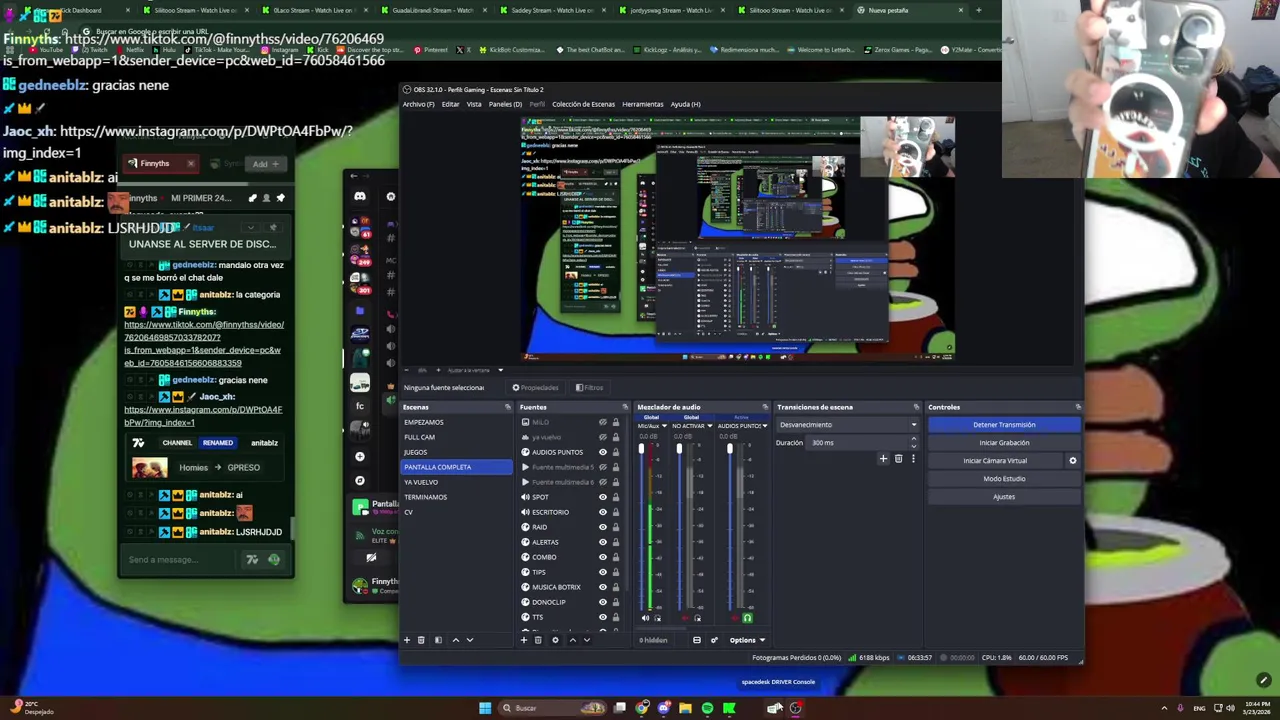Enable Modo Estudio

coord(1004,479)
